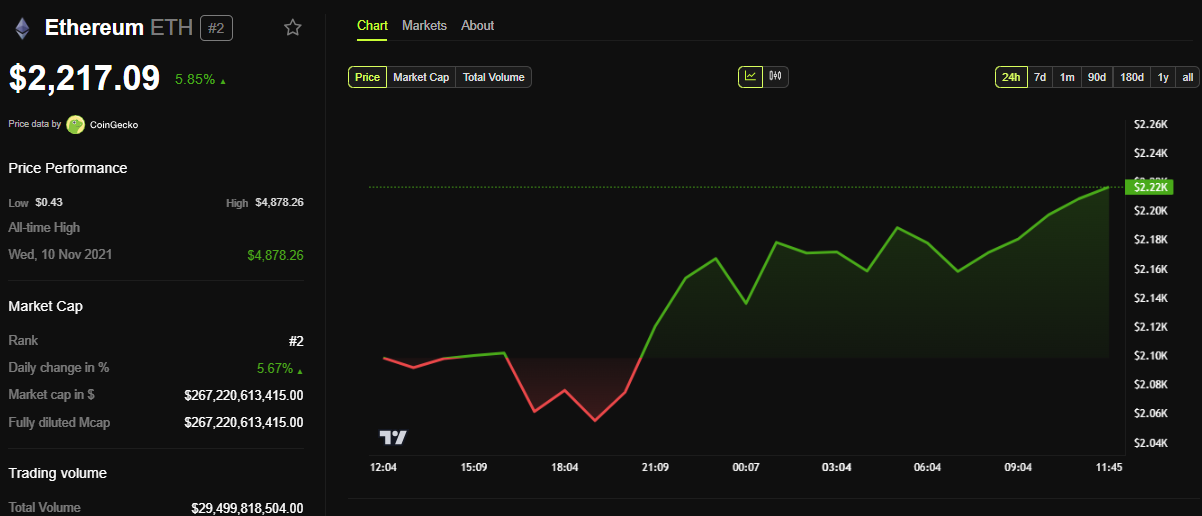Click the $2.10K price axis label
1202x516 pixels.
point(1151,356)
